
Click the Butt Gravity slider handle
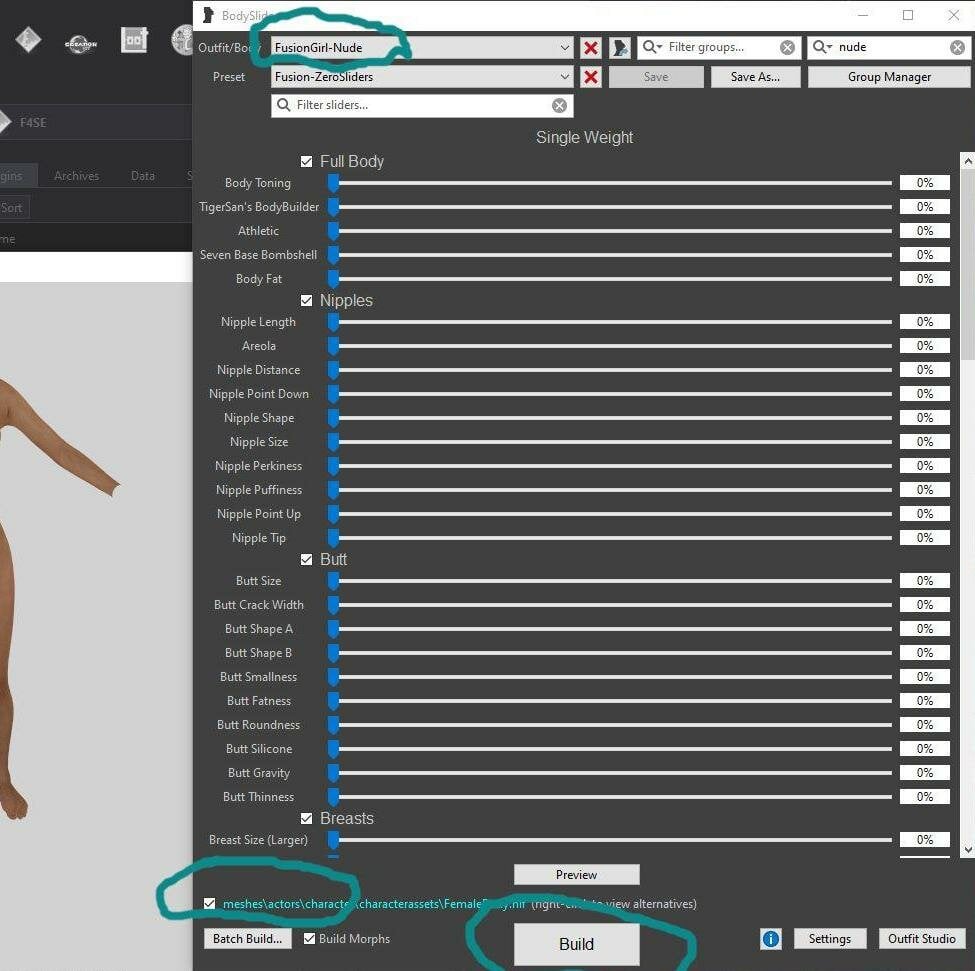(x=333, y=773)
